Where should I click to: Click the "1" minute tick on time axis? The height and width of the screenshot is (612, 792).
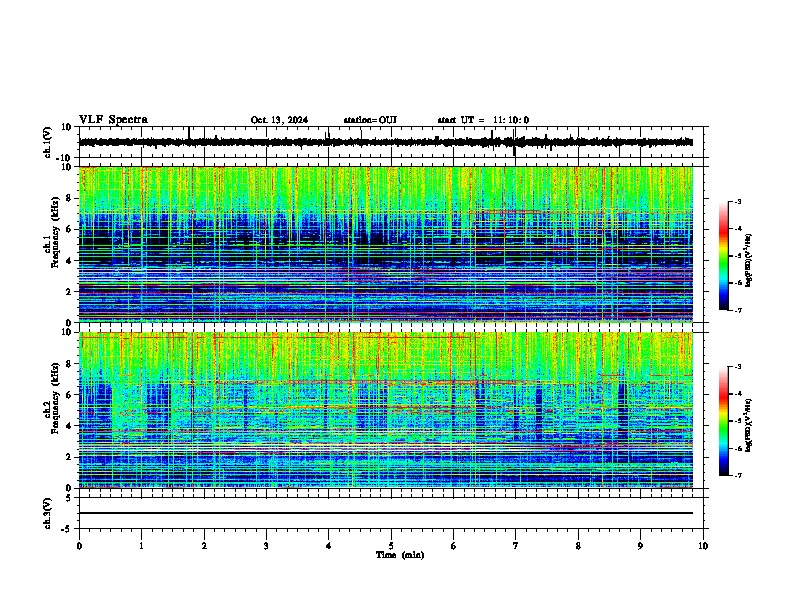(x=142, y=546)
